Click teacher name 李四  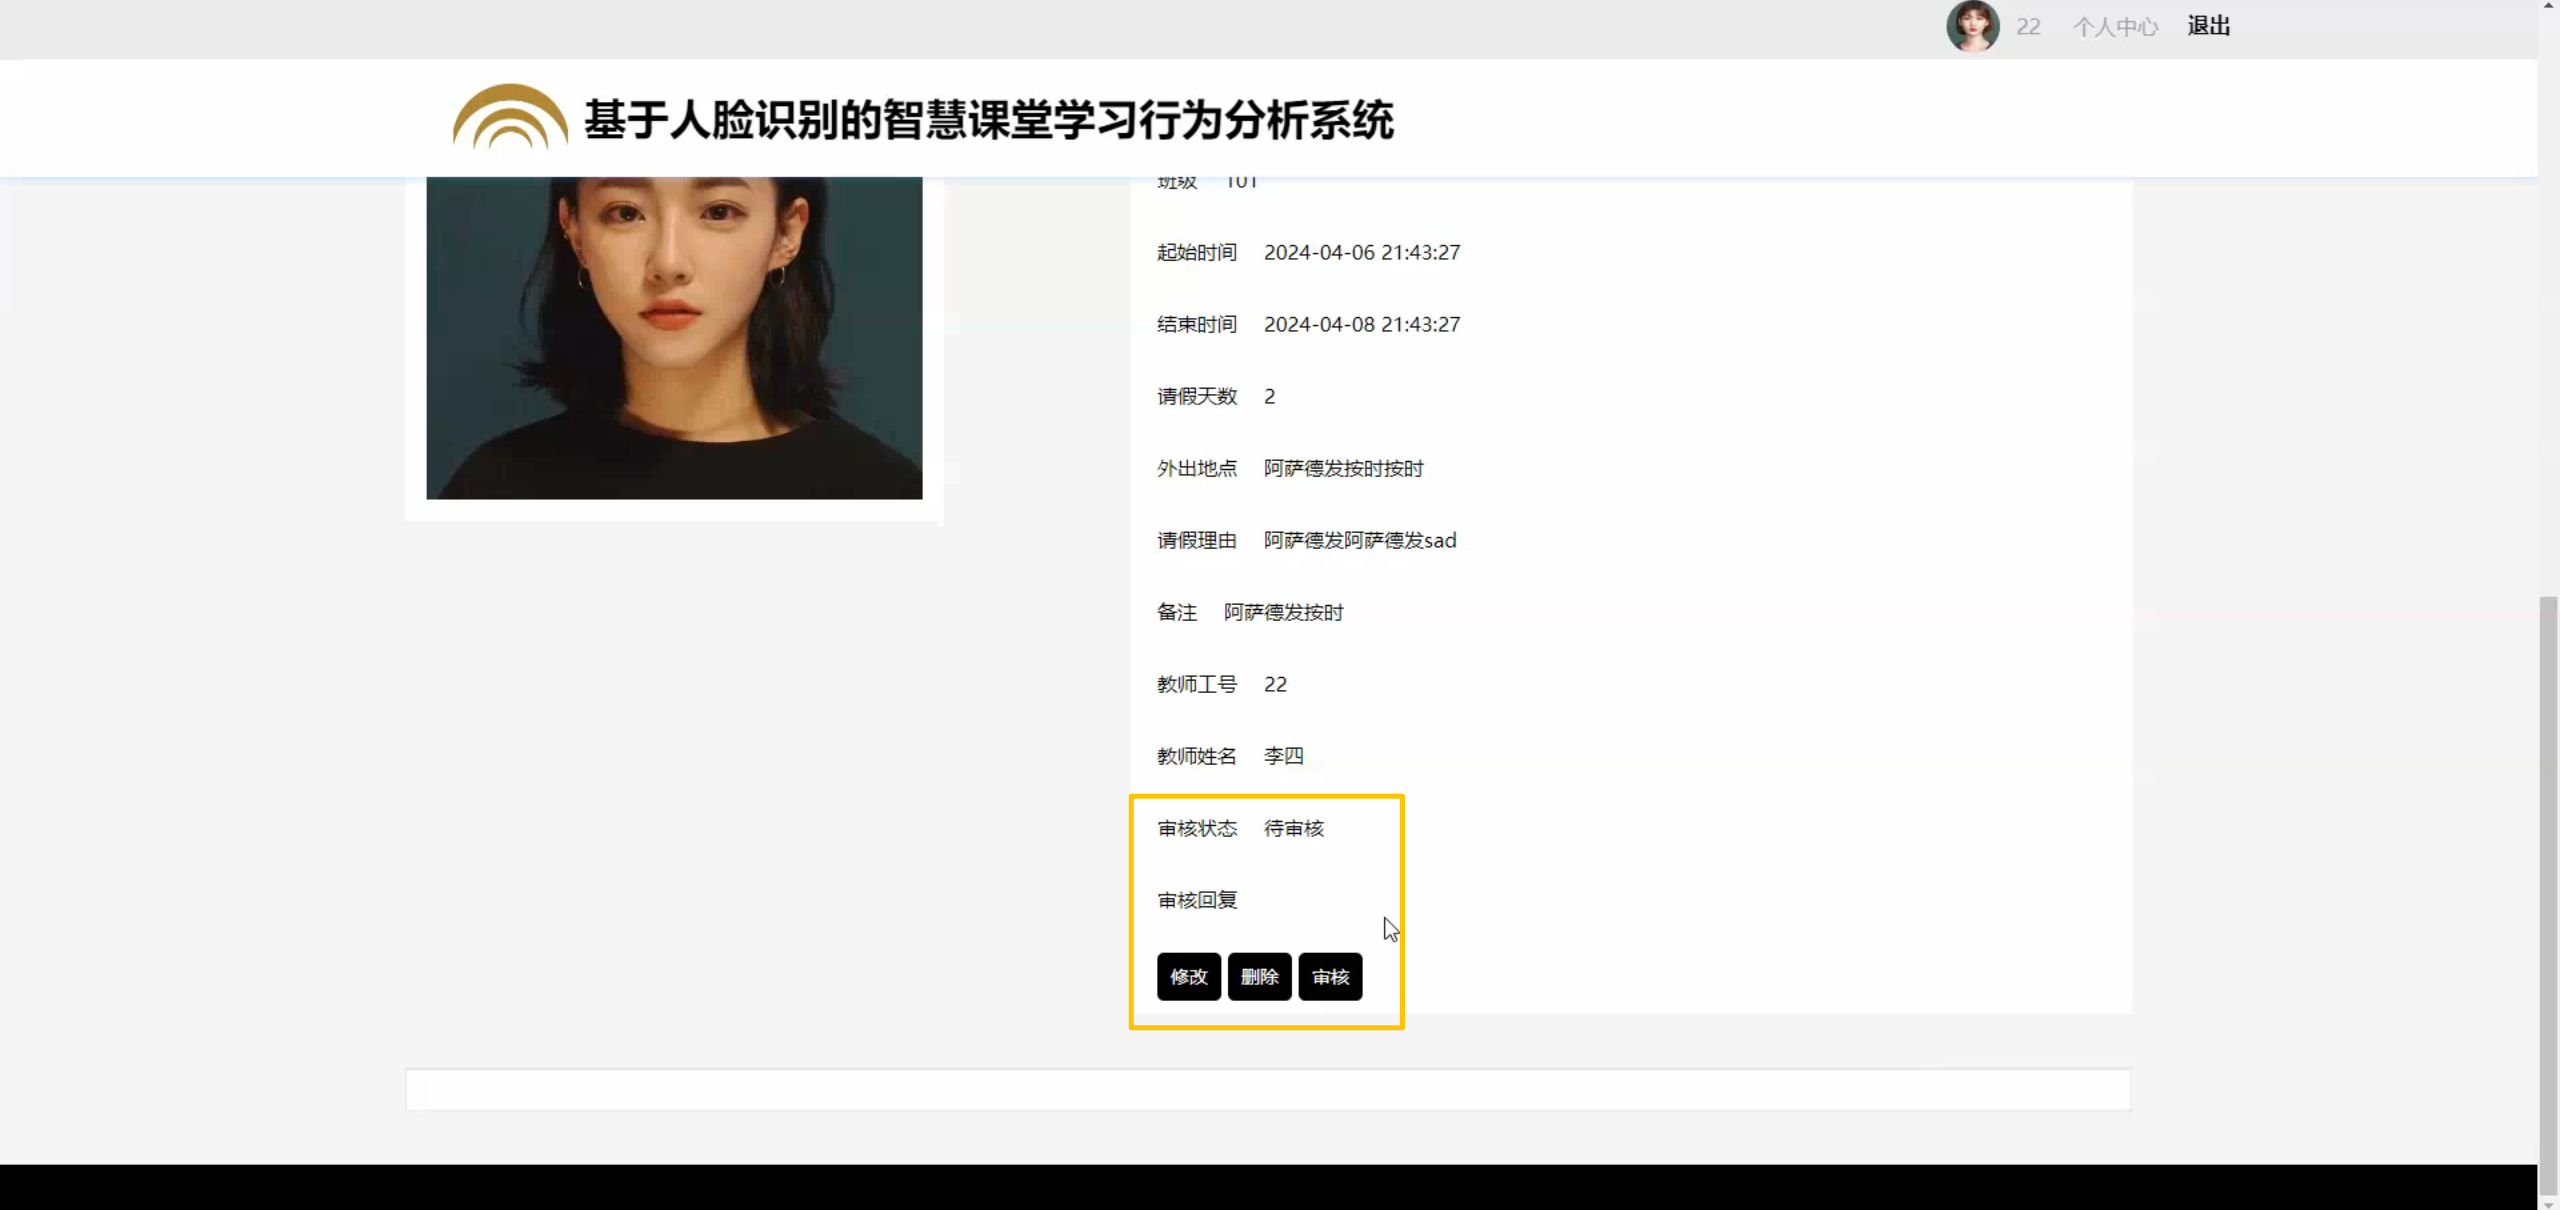point(1283,757)
